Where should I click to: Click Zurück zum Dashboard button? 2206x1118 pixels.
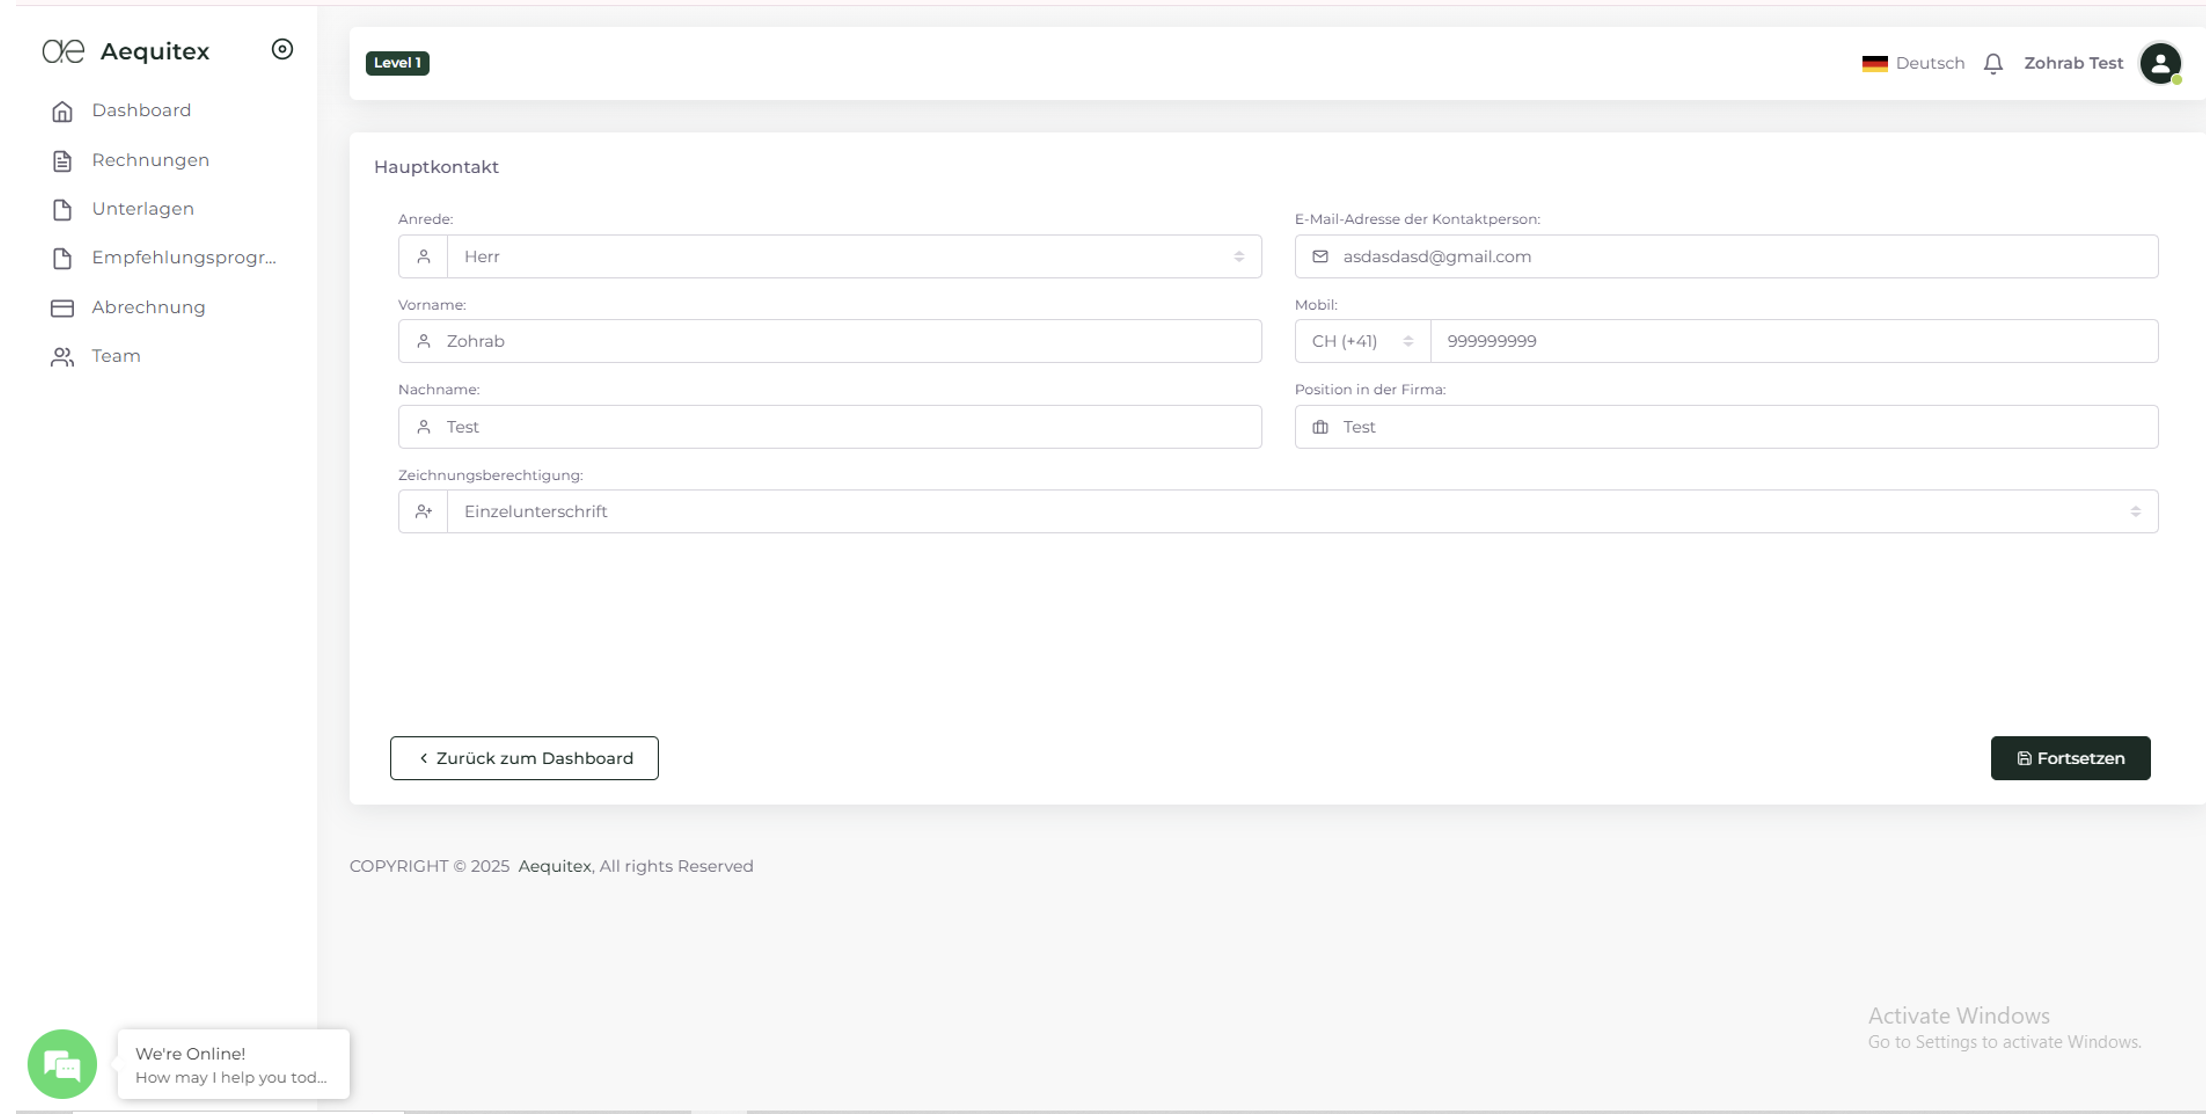[524, 758]
